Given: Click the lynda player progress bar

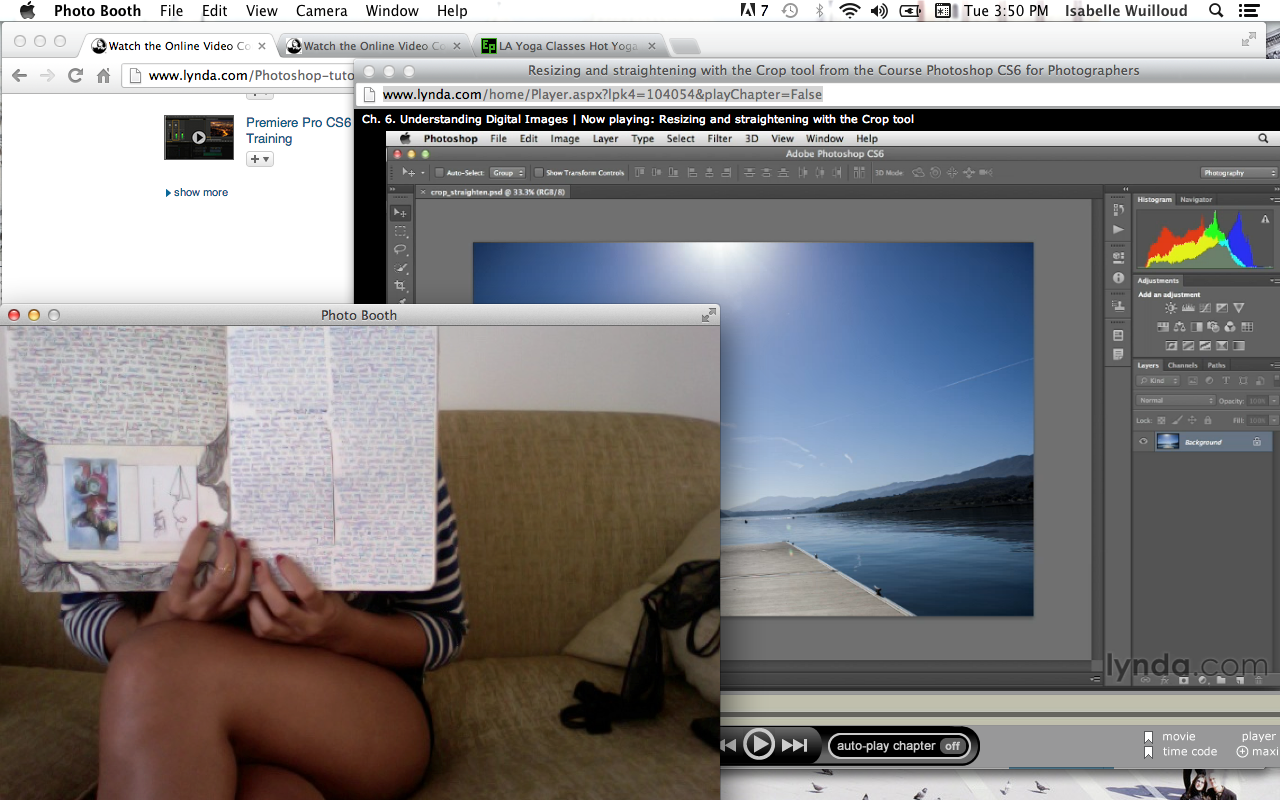Looking at the screenshot, I should coord(1000,704).
